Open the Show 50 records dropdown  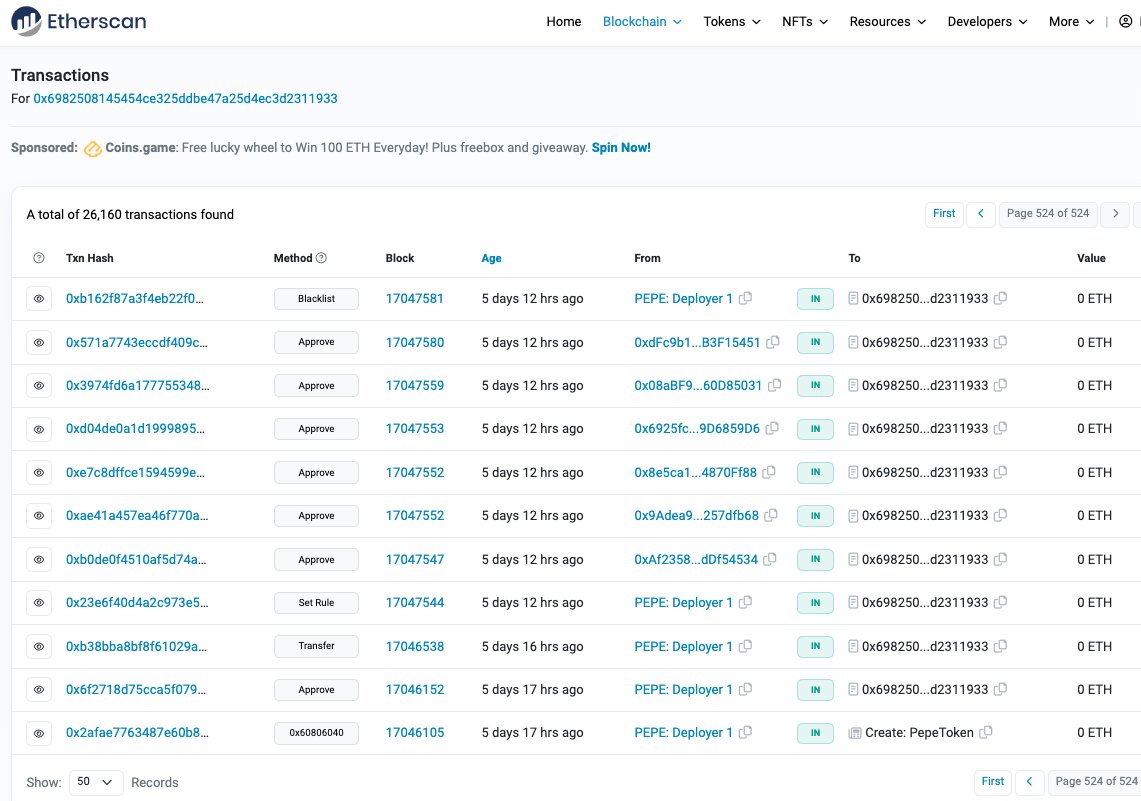pyautogui.click(x=96, y=782)
